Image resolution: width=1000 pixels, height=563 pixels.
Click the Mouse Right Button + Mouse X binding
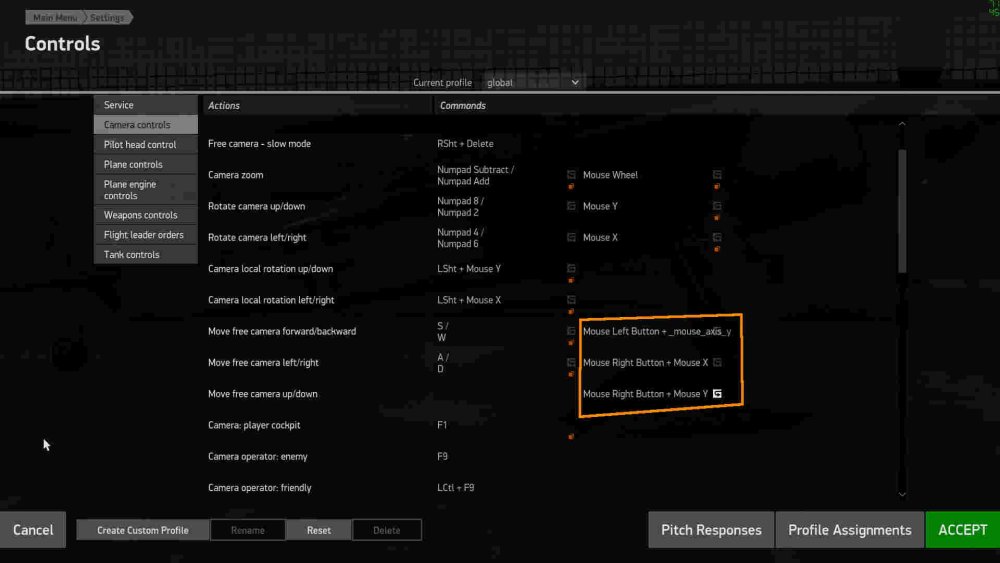pyautogui.click(x=645, y=362)
